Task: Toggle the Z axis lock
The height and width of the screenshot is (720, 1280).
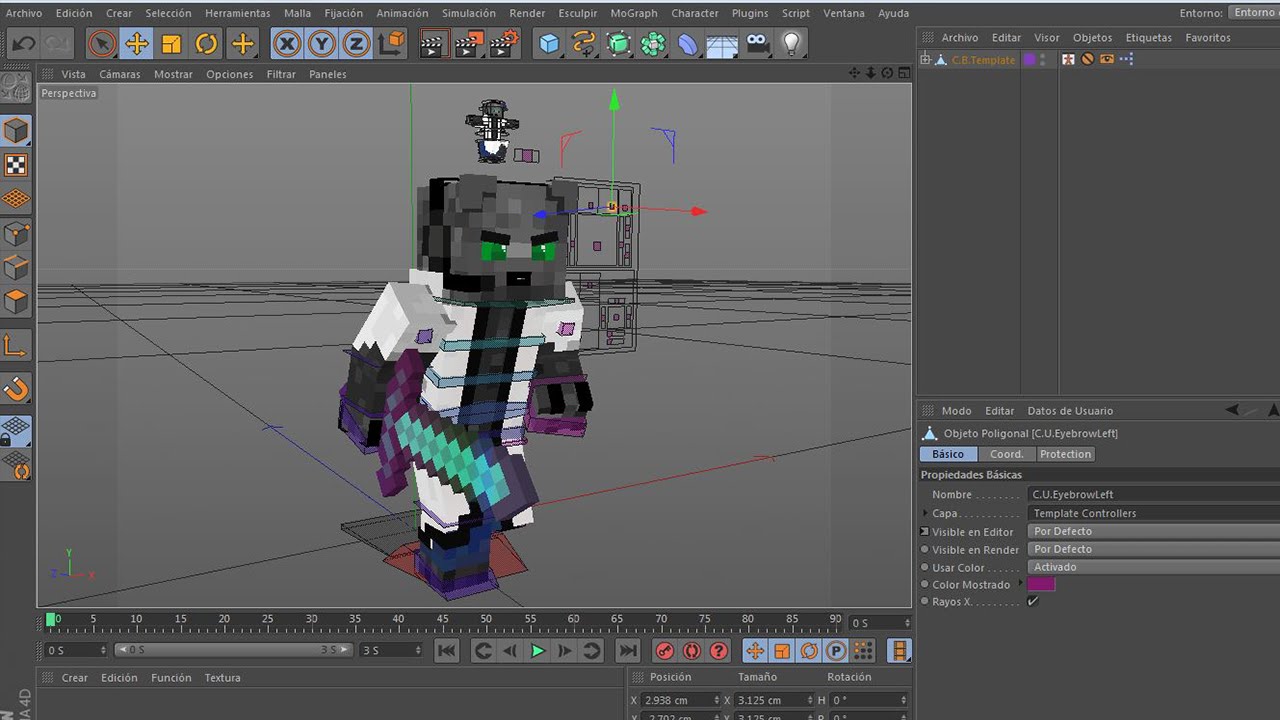Action: click(x=356, y=43)
